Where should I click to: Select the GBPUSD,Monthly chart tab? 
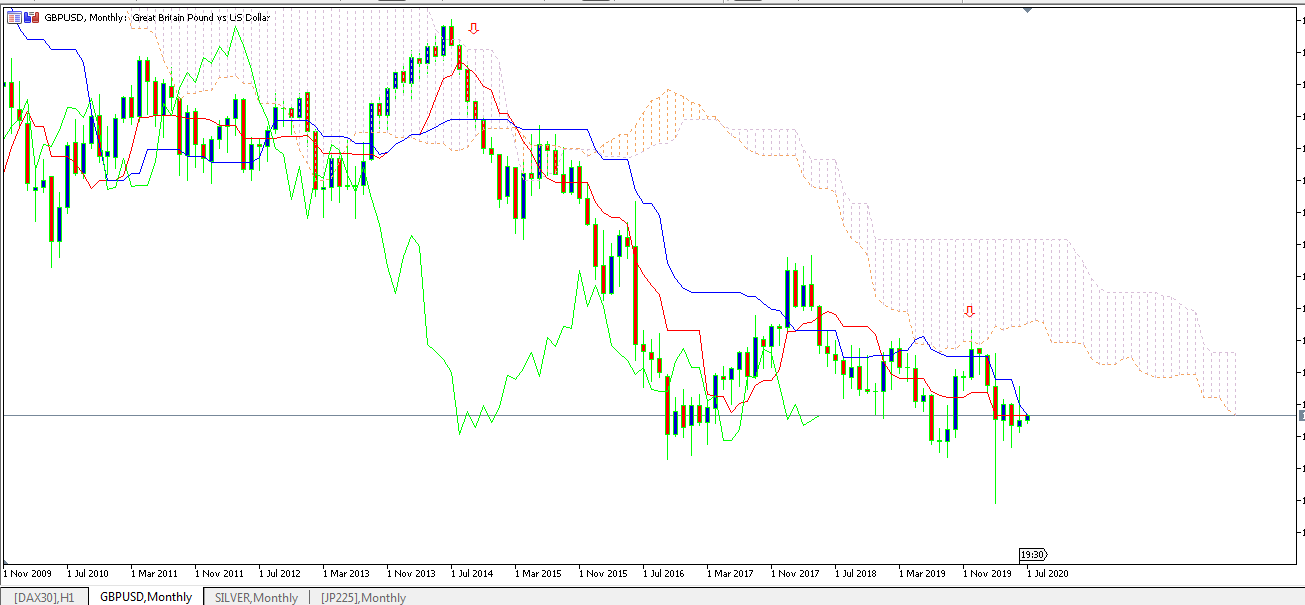click(146, 597)
